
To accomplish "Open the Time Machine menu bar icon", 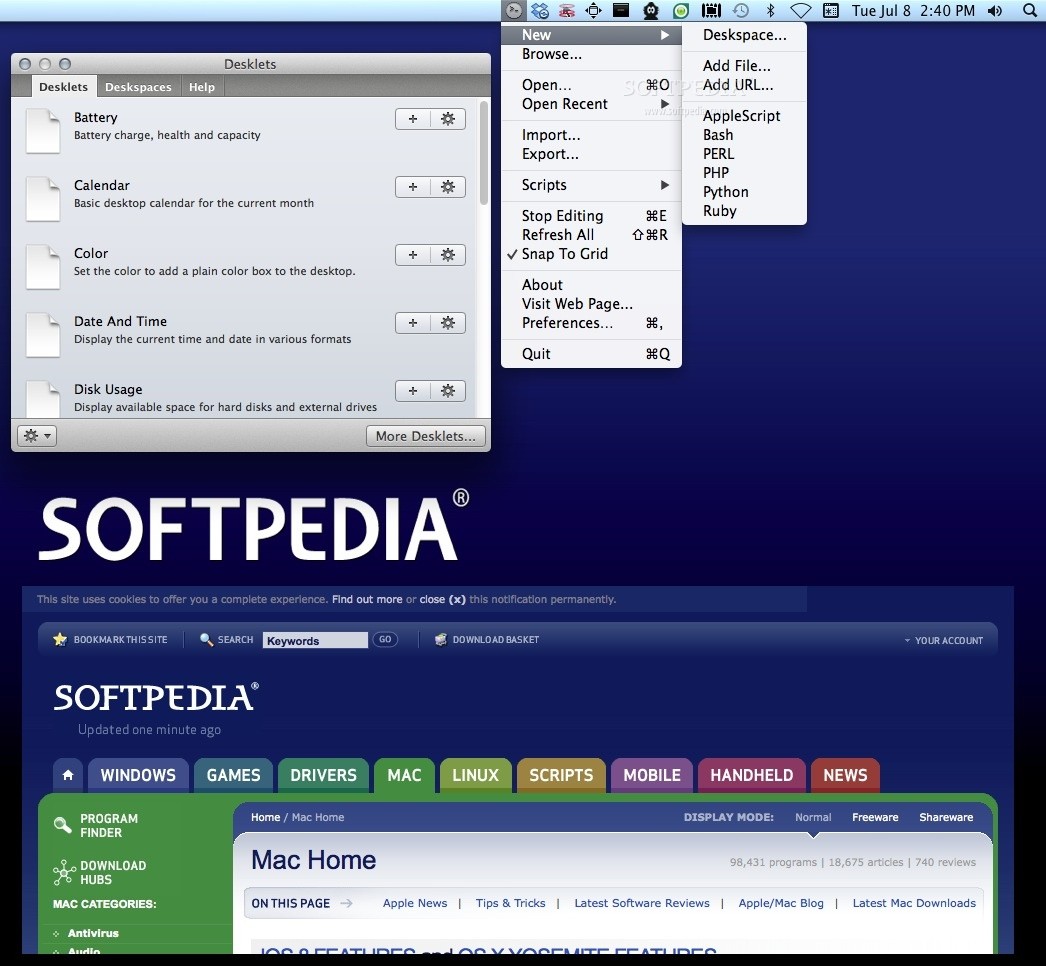I will (x=740, y=10).
